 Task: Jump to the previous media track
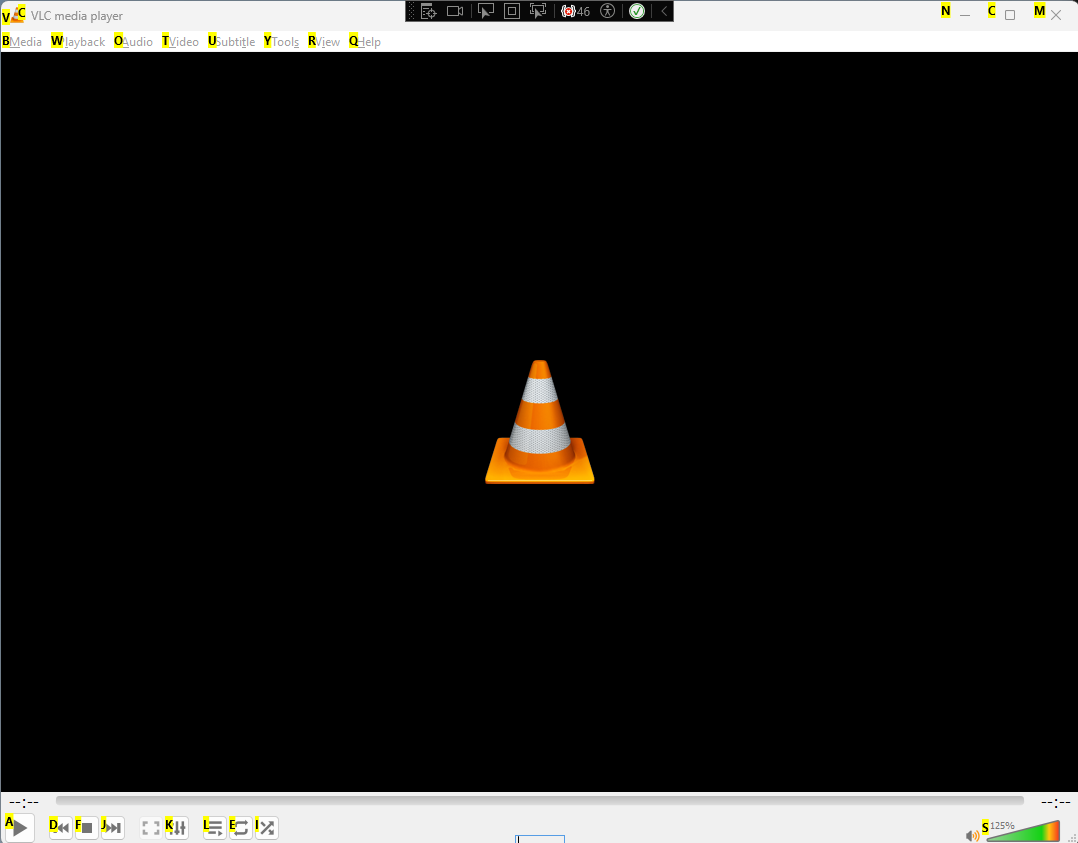60,828
